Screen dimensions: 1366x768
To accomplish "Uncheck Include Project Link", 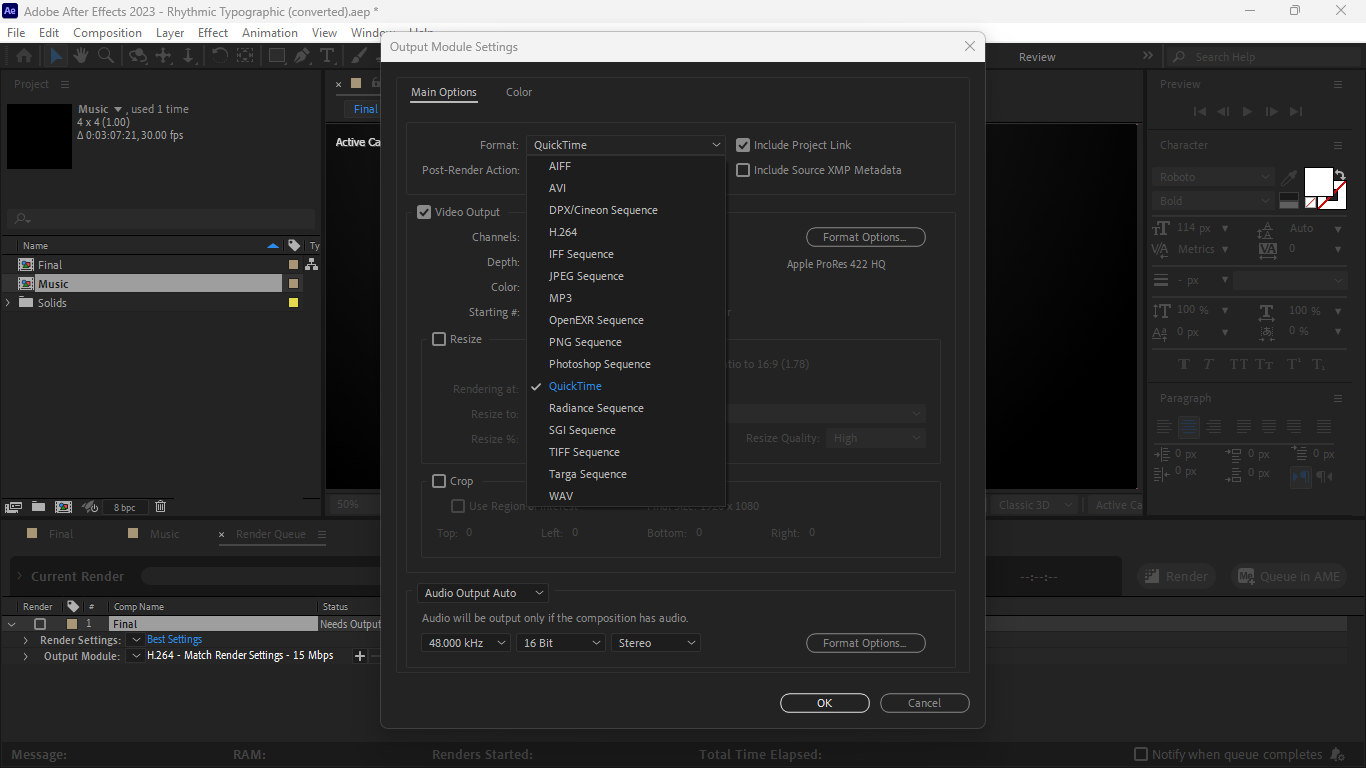I will point(743,145).
